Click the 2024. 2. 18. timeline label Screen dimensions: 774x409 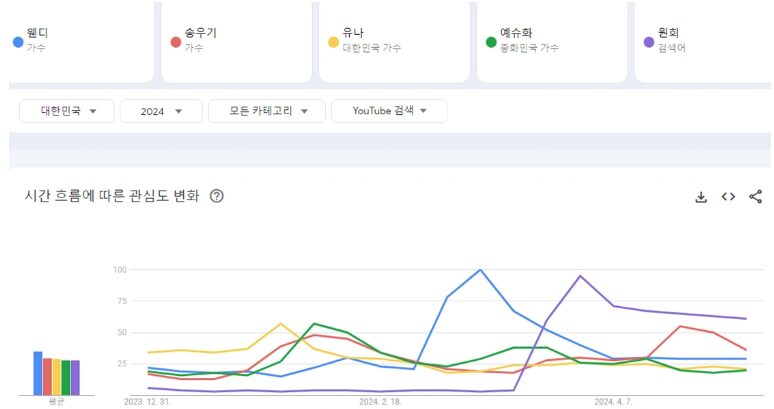(380, 401)
